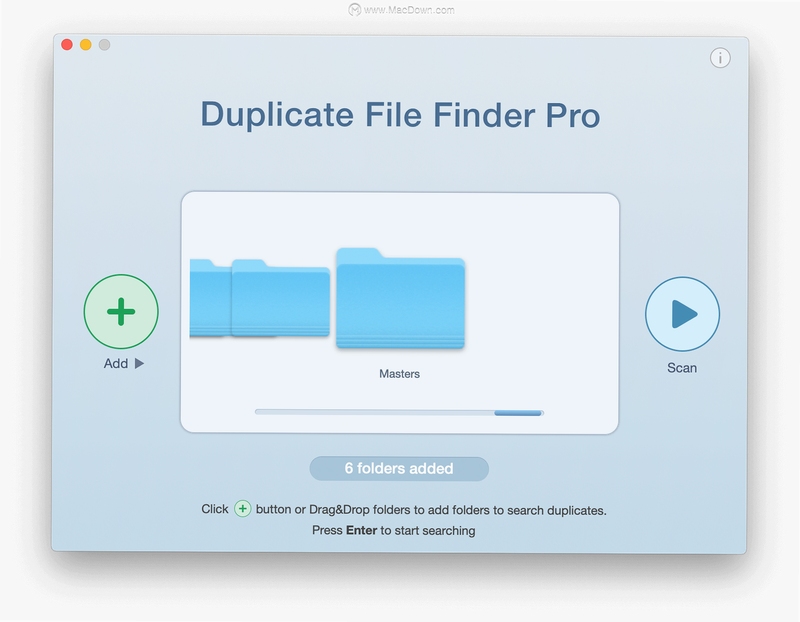Open the info icon in the top right
The image size is (800, 622).
[x=720, y=58]
